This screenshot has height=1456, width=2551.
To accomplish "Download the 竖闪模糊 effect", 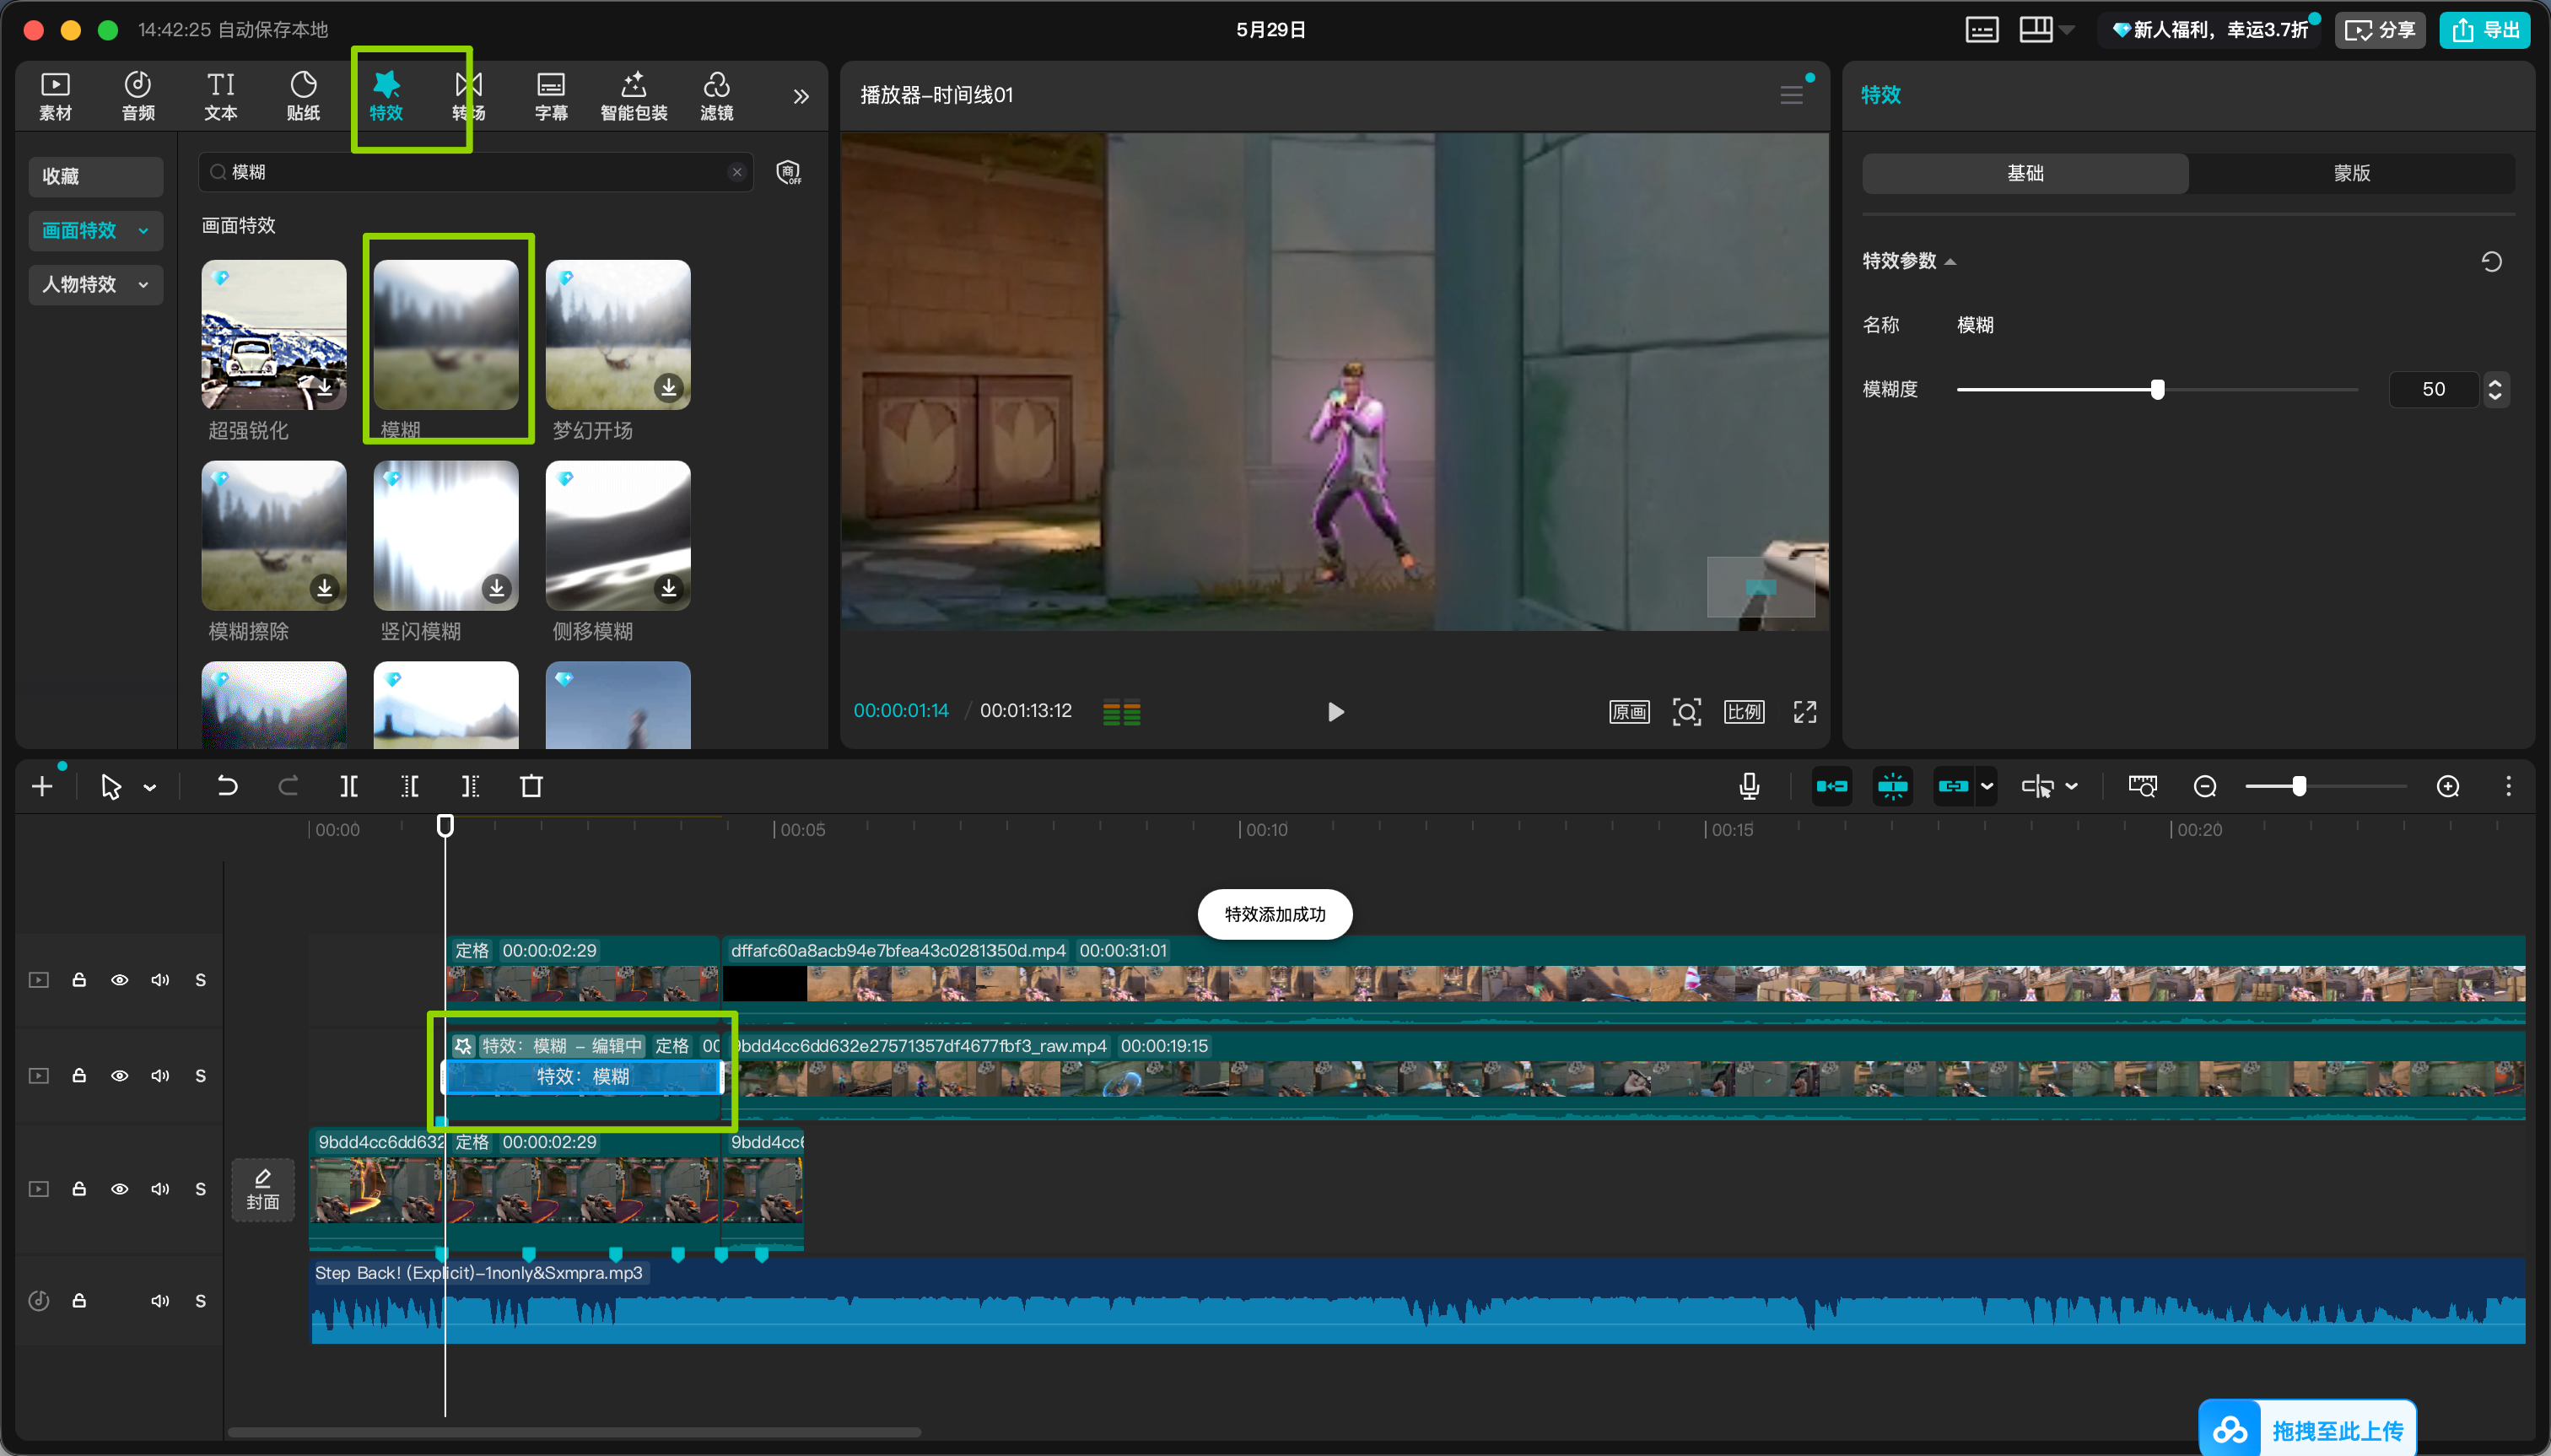I will click(x=497, y=588).
